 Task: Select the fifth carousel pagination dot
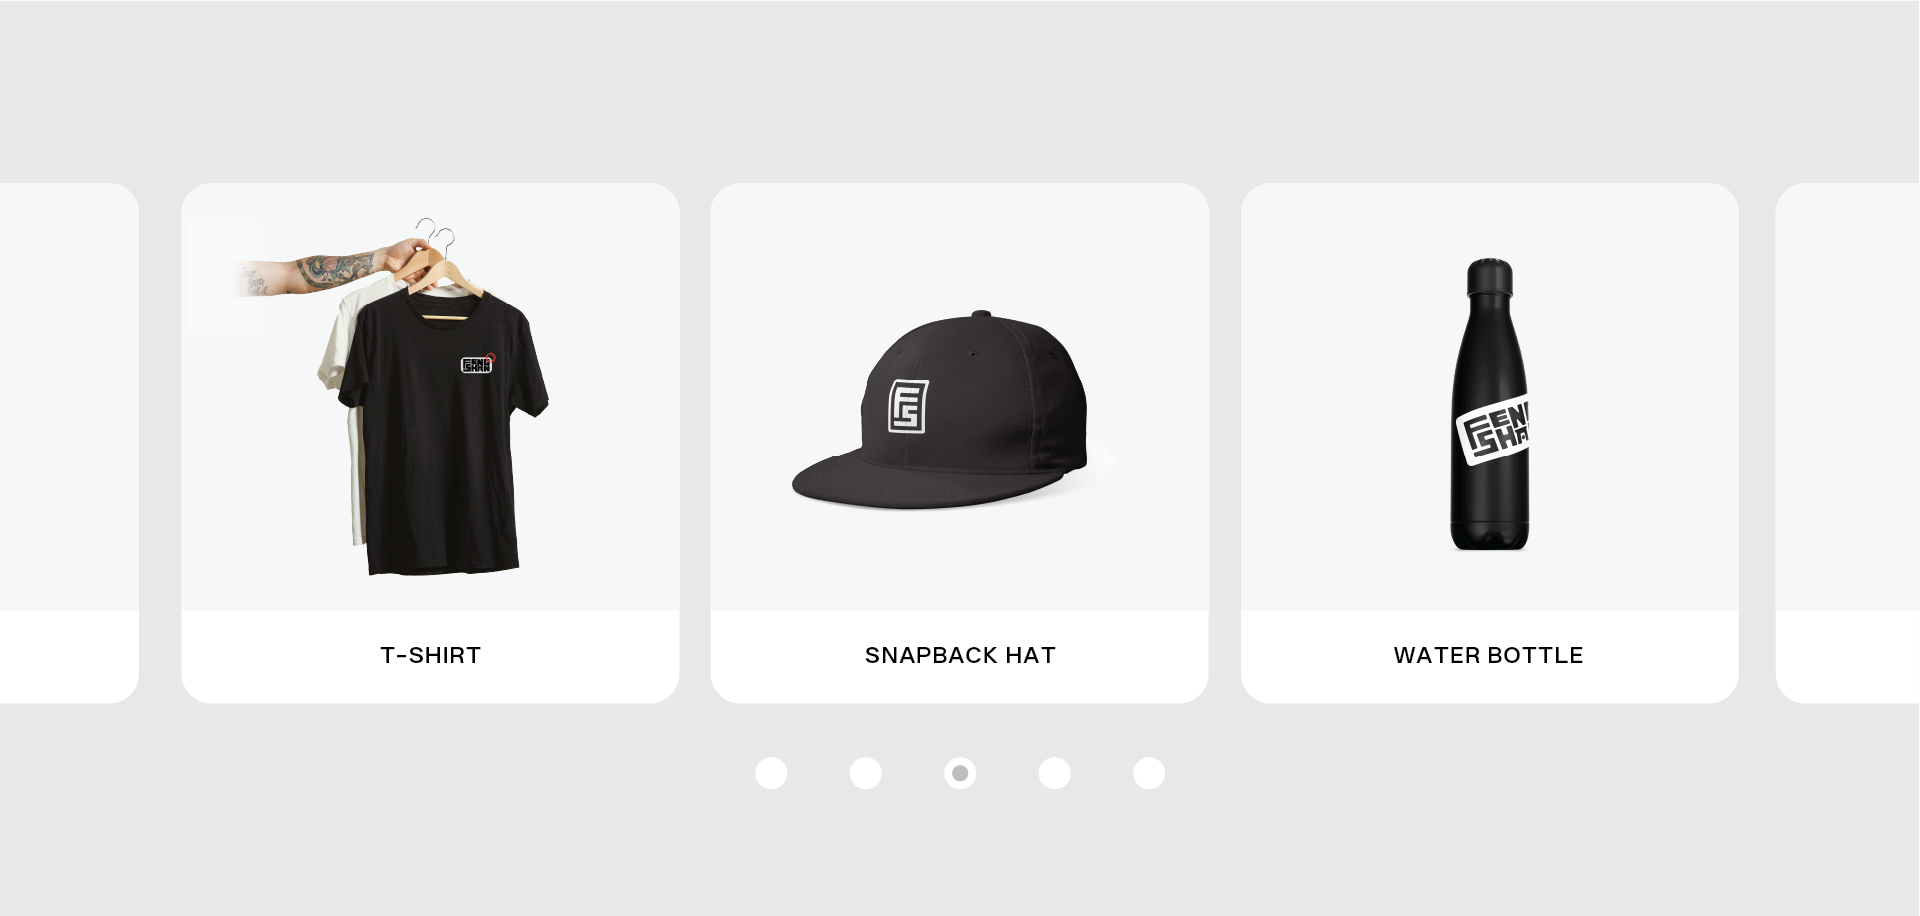(1149, 773)
